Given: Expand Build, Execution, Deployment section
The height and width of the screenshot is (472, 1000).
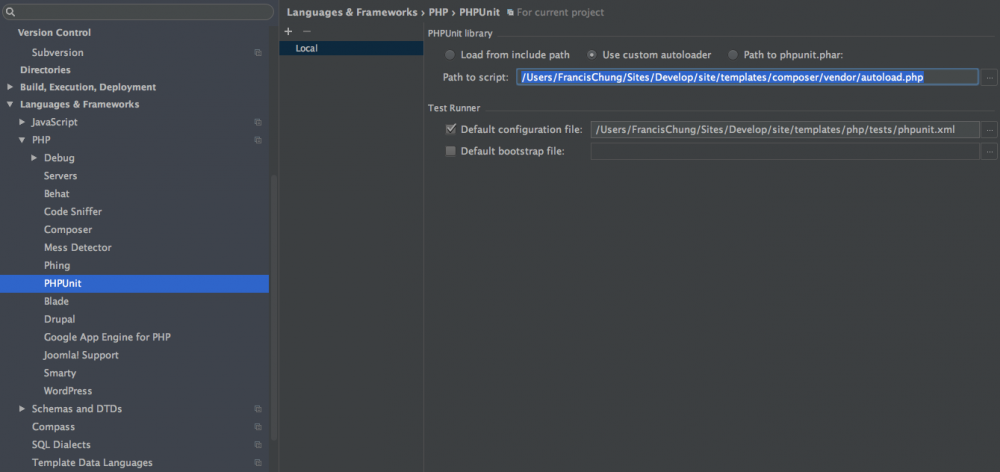Looking at the screenshot, I should [x=10, y=87].
